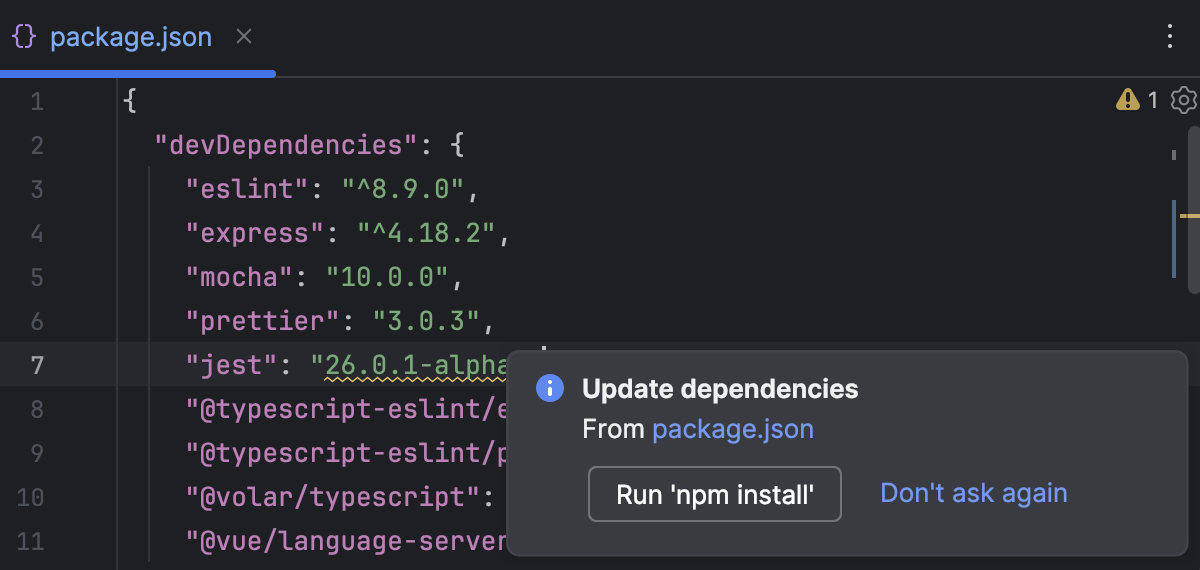Click line number 7 in the gutter
The image size is (1200, 570).
36,365
